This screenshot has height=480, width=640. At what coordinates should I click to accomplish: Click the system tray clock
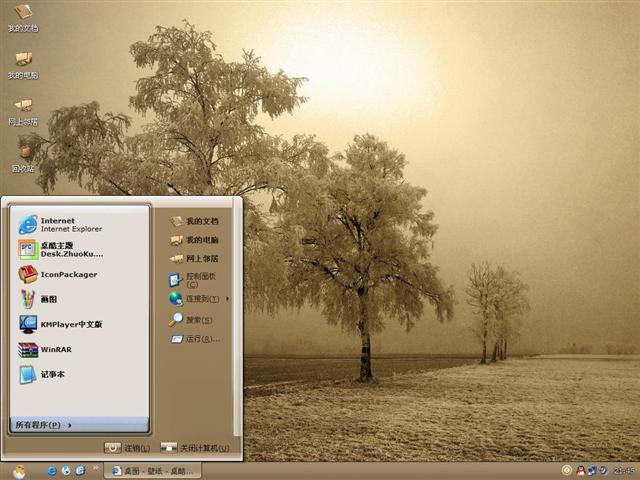coord(624,471)
